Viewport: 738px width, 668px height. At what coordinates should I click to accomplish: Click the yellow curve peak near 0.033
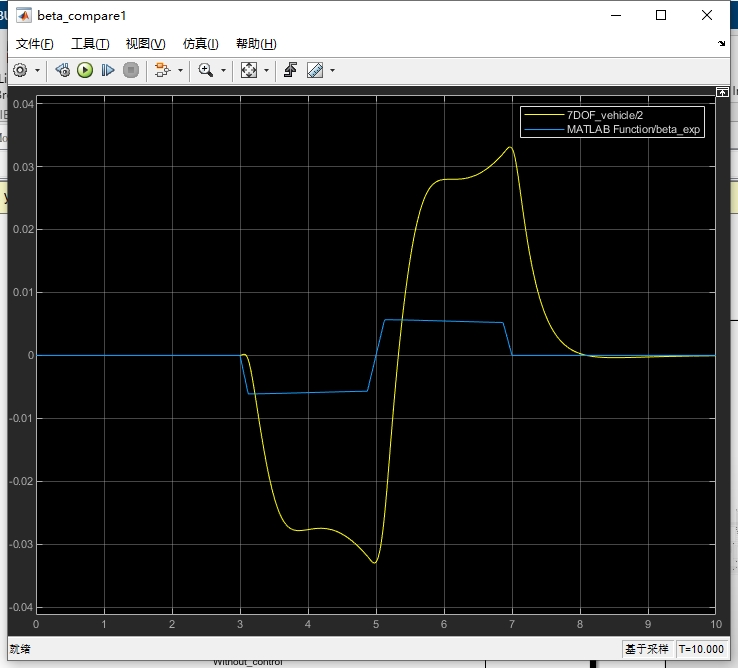coord(510,147)
